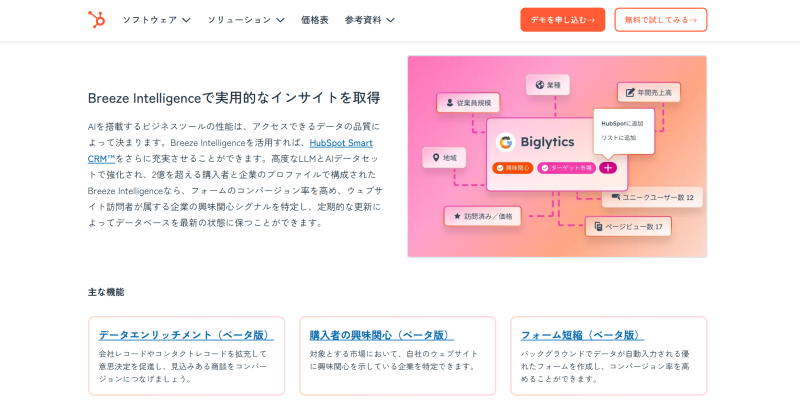Click the 興味関心 checked tag
The width and height of the screenshot is (800, 418).
[513, 168]
